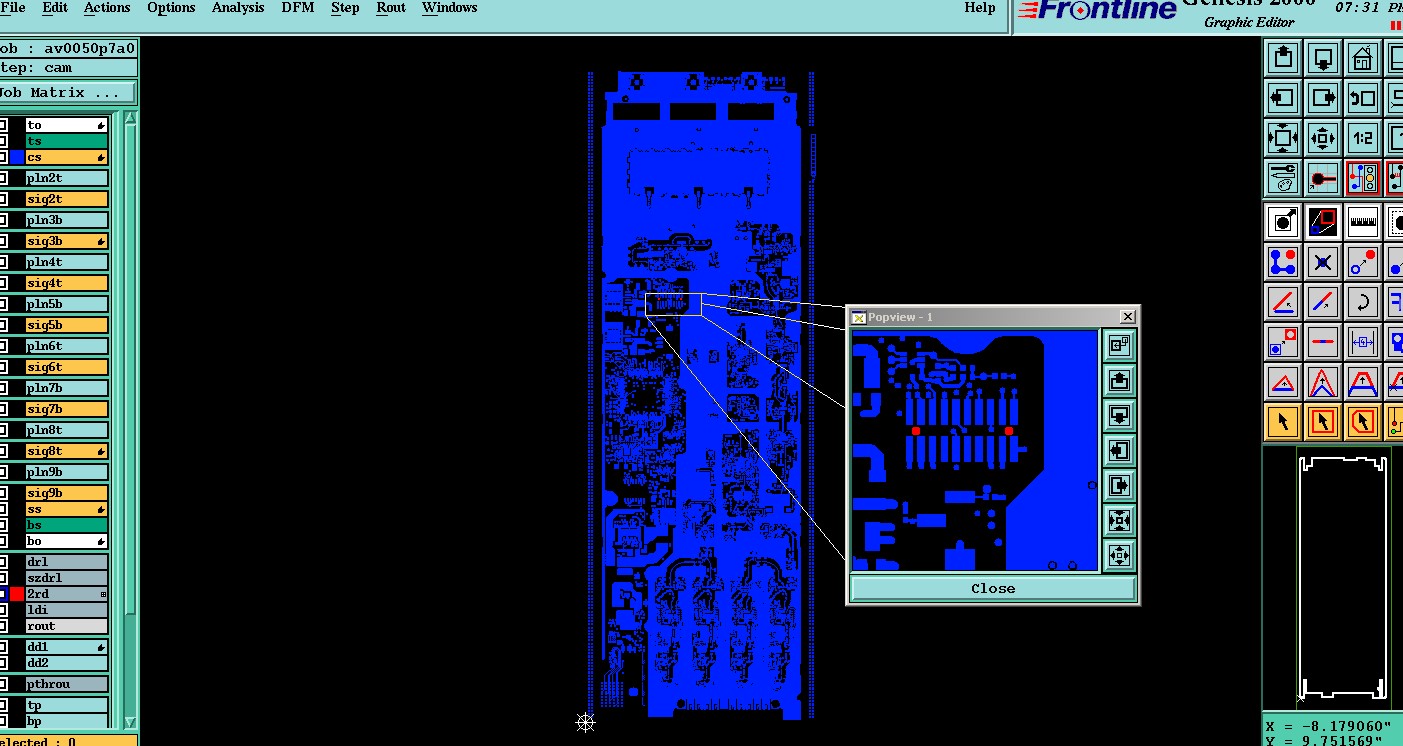The width and height of the screenshot is (1403, 746).
Task: Click the layer list scrollbar up arrow
Action: pos(130,118)
